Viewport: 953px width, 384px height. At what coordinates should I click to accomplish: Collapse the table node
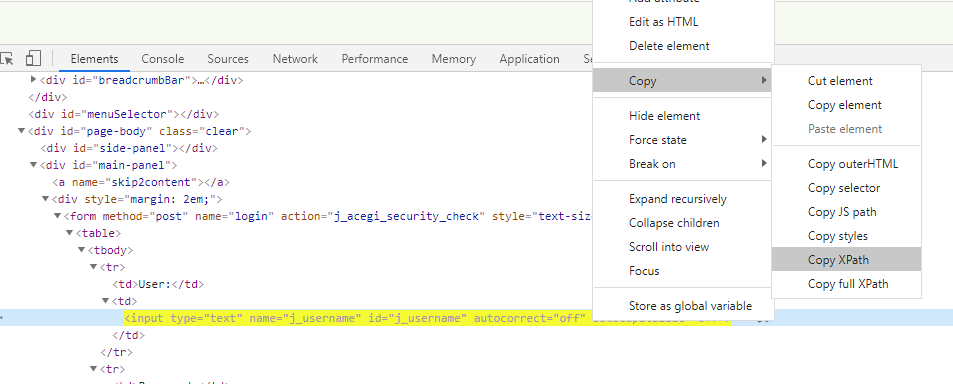tap(69, 233)
